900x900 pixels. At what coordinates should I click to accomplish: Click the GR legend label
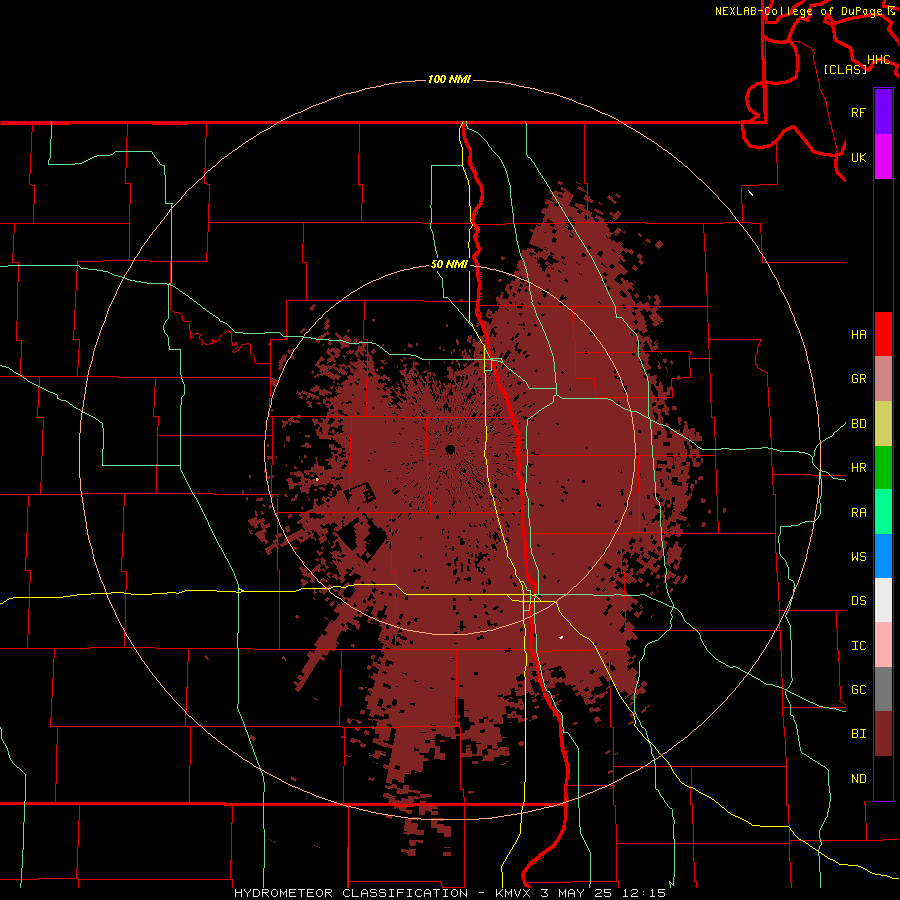pyautogui.click(x=858, y=379)
